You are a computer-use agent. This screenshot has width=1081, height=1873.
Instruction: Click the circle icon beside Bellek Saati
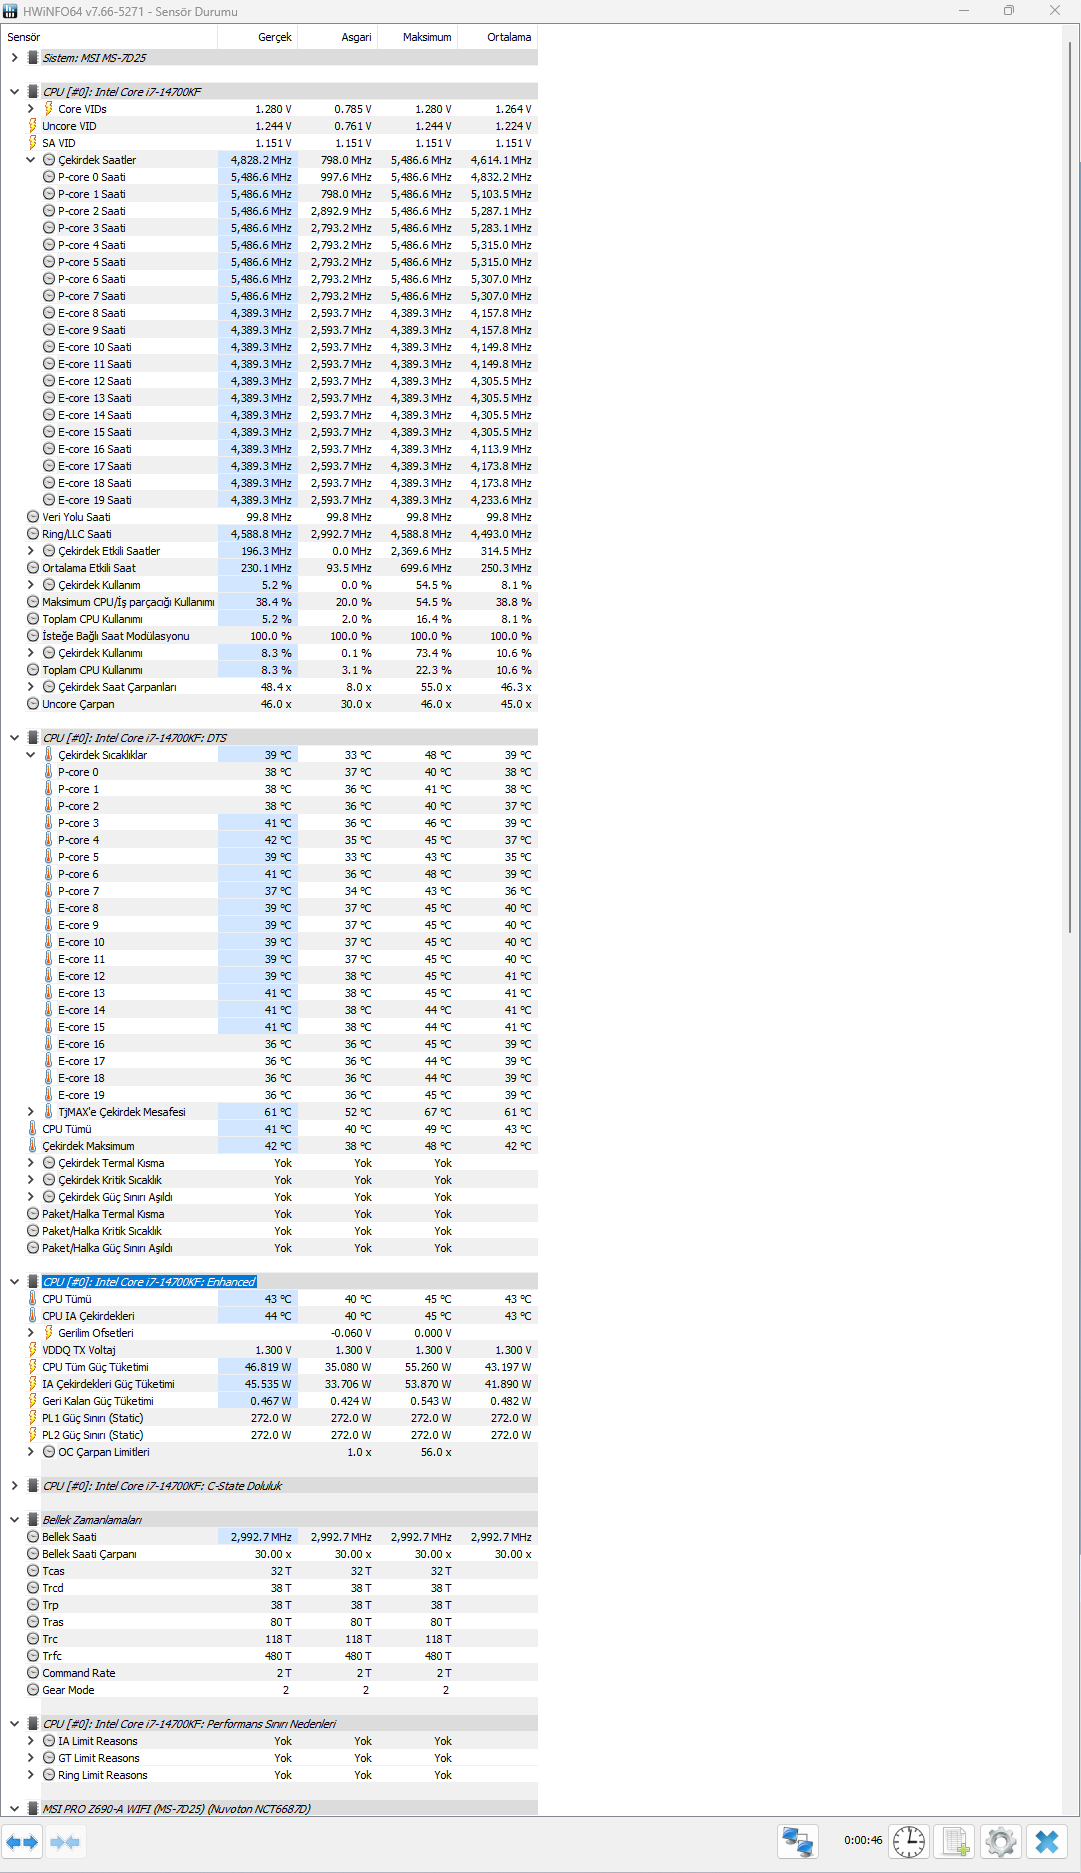[32, 1537]
